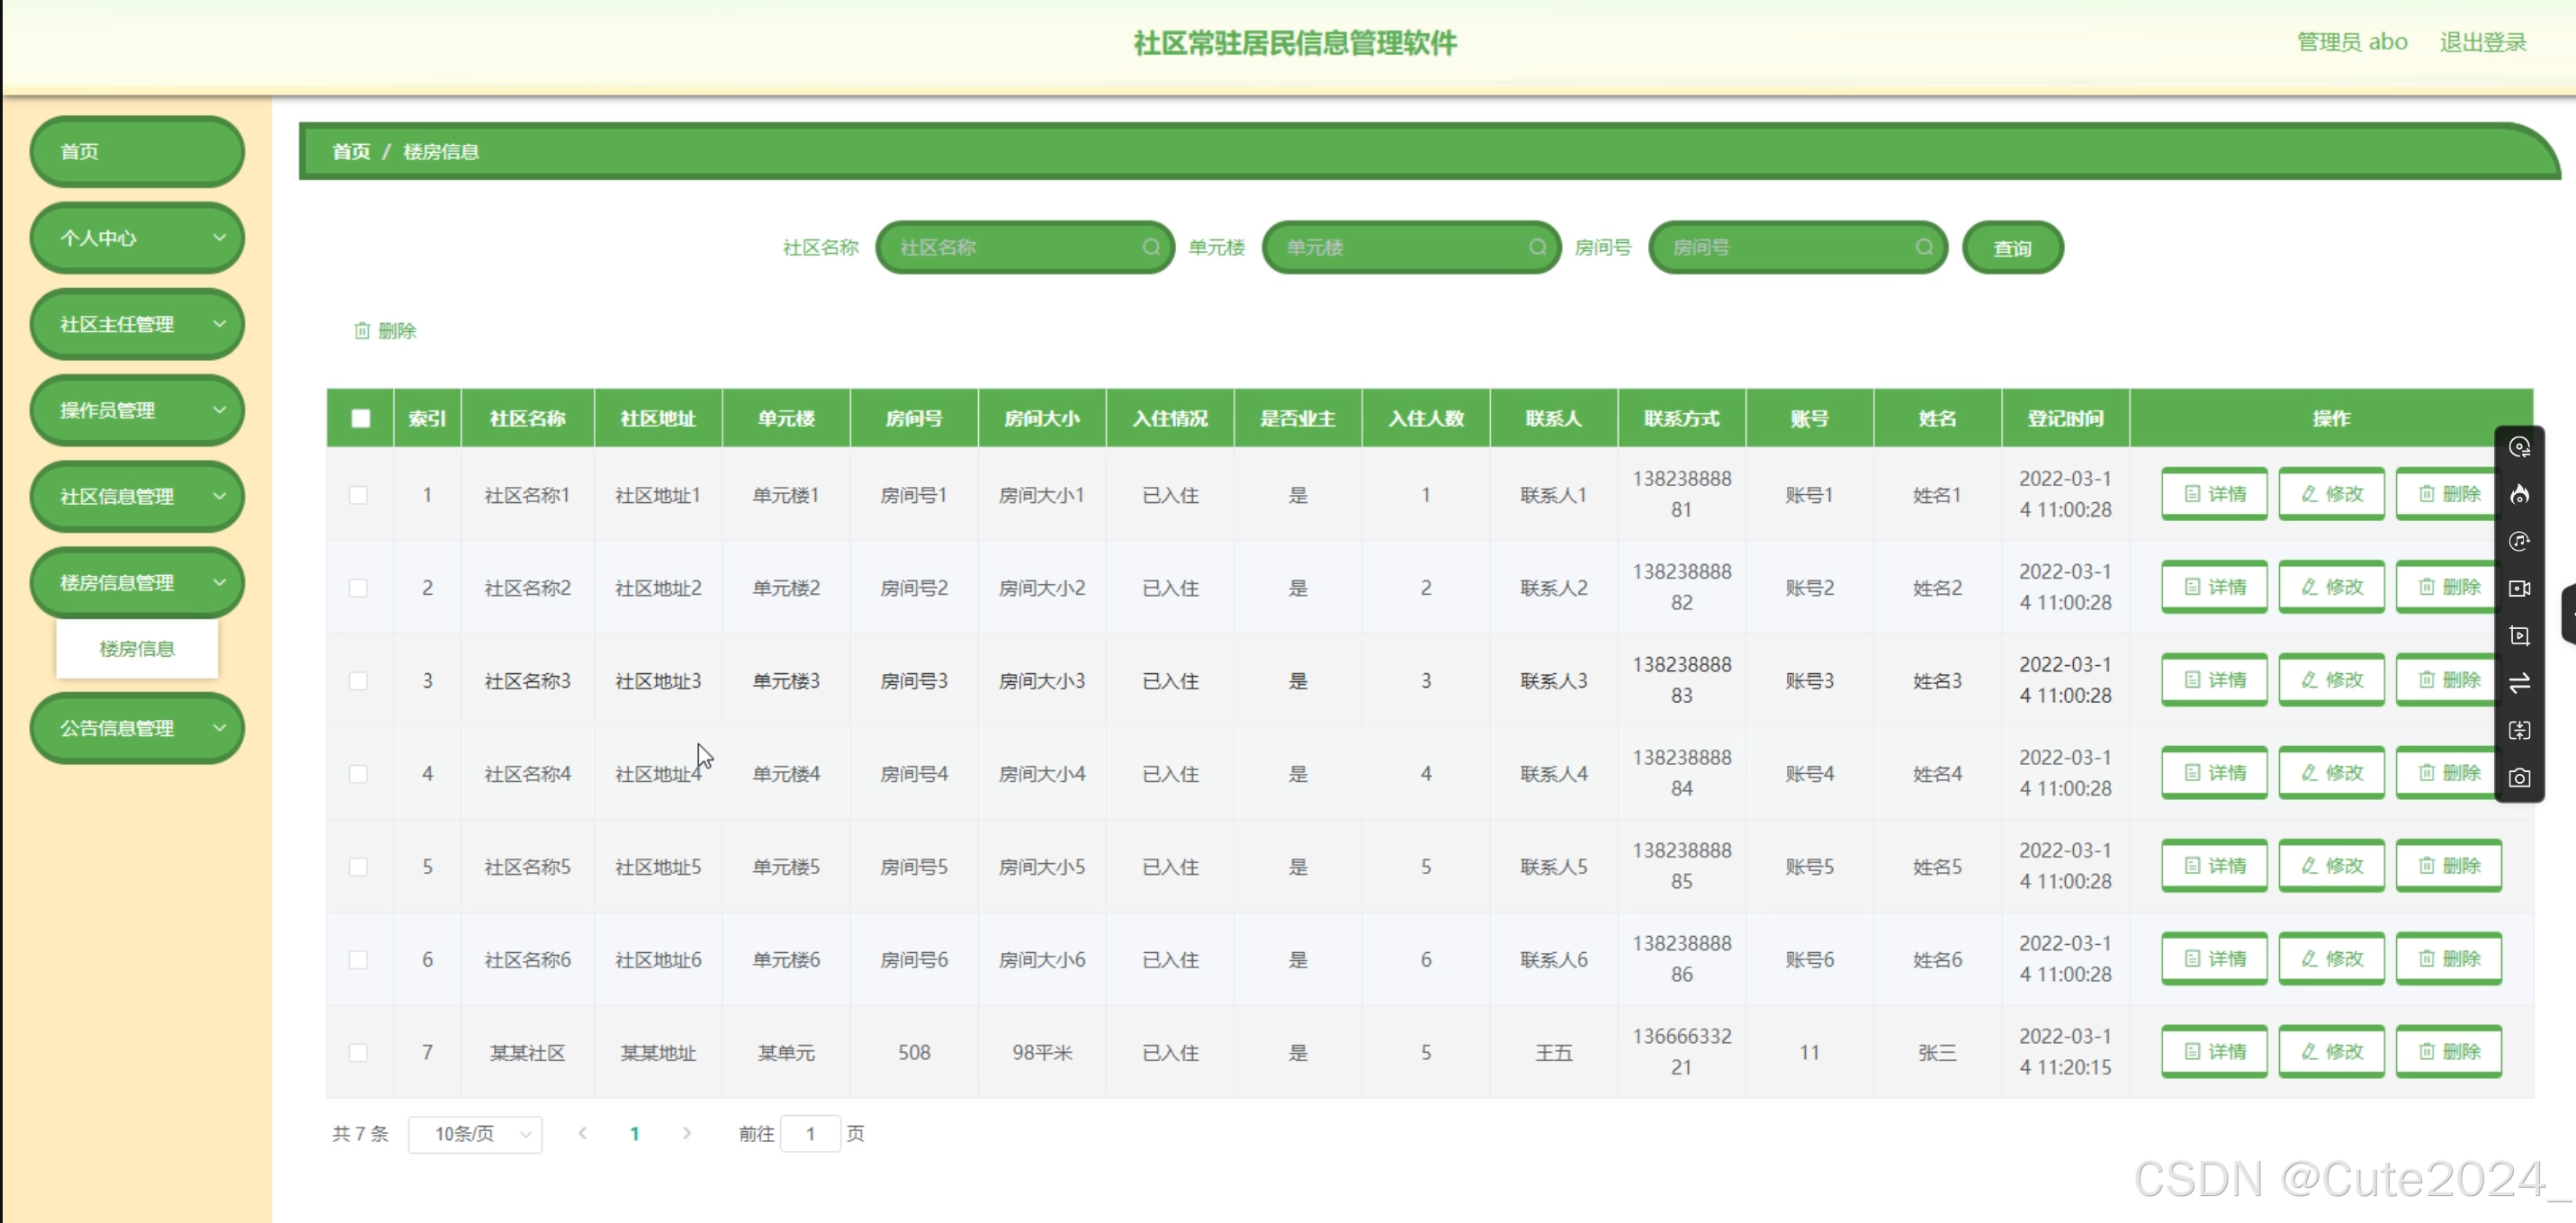The height and width of the screenshot is (1223, 2576).
Task: Click 管理员 abo in the header
Action: (x=2352, y=42)
